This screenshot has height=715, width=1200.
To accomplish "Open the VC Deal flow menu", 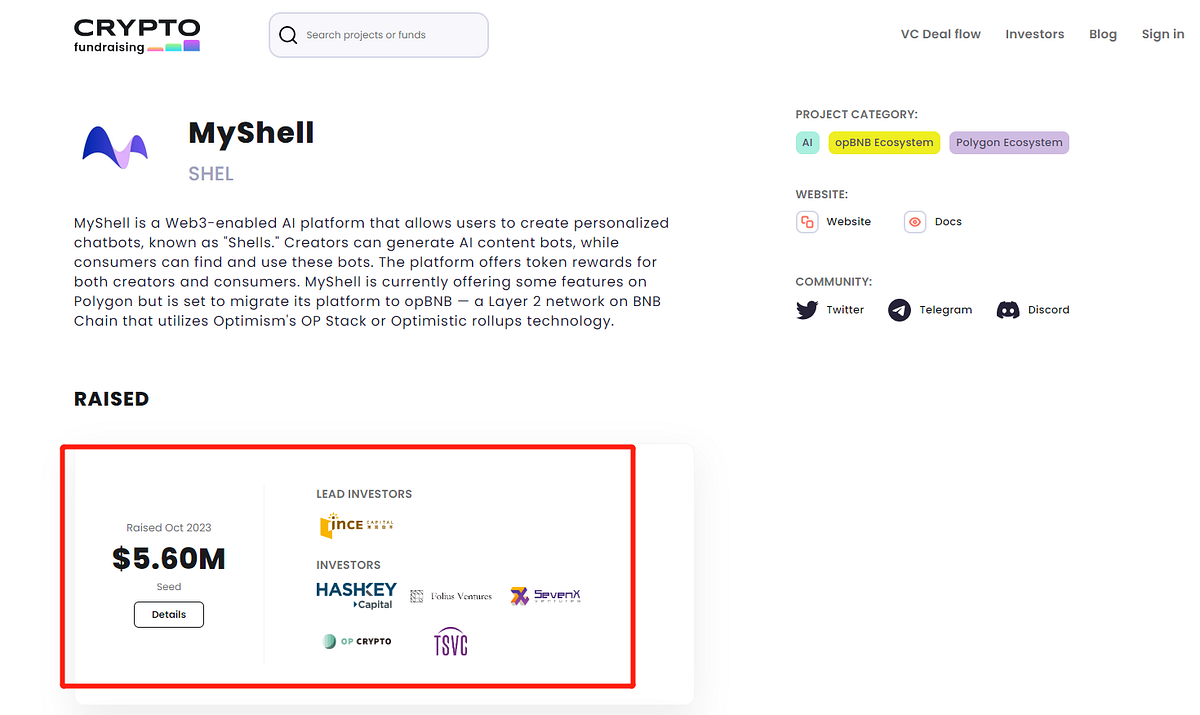I will pyautogui.click(x=940, y=33).
